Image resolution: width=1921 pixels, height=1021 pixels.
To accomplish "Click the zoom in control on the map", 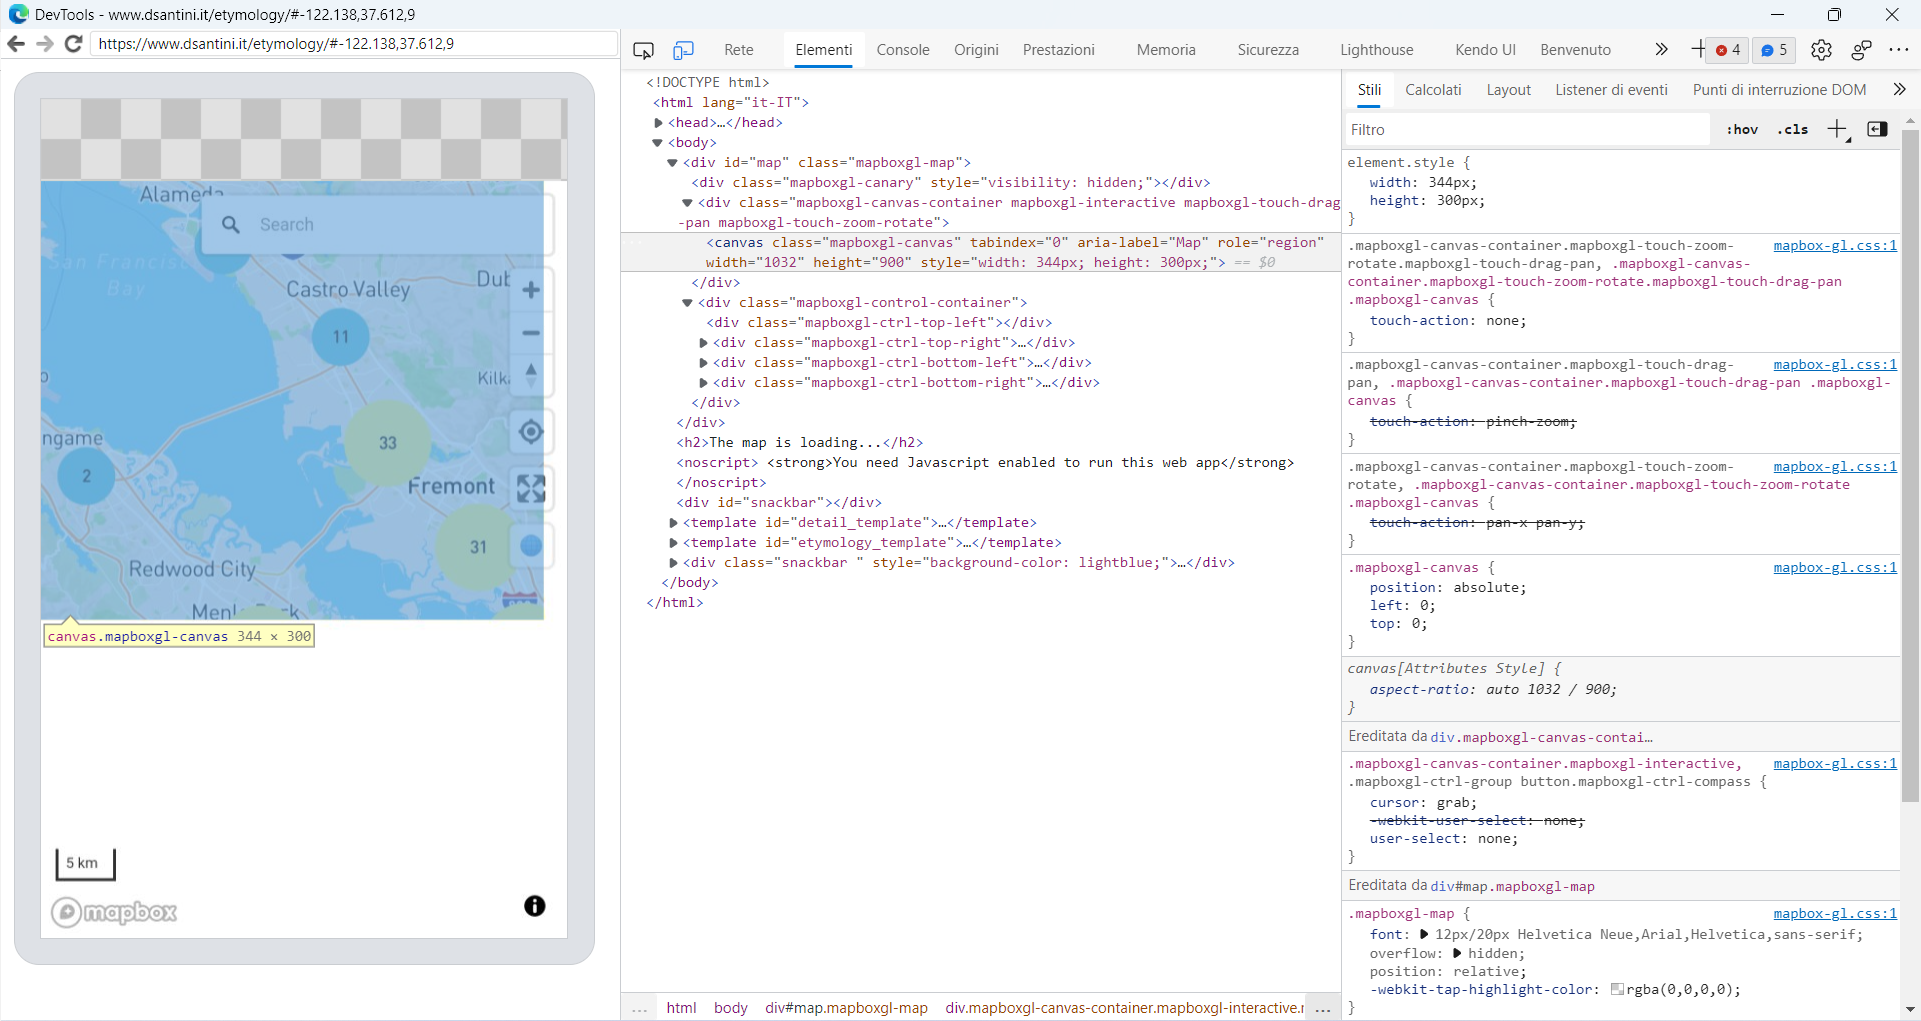I will (x=531, y=290).
